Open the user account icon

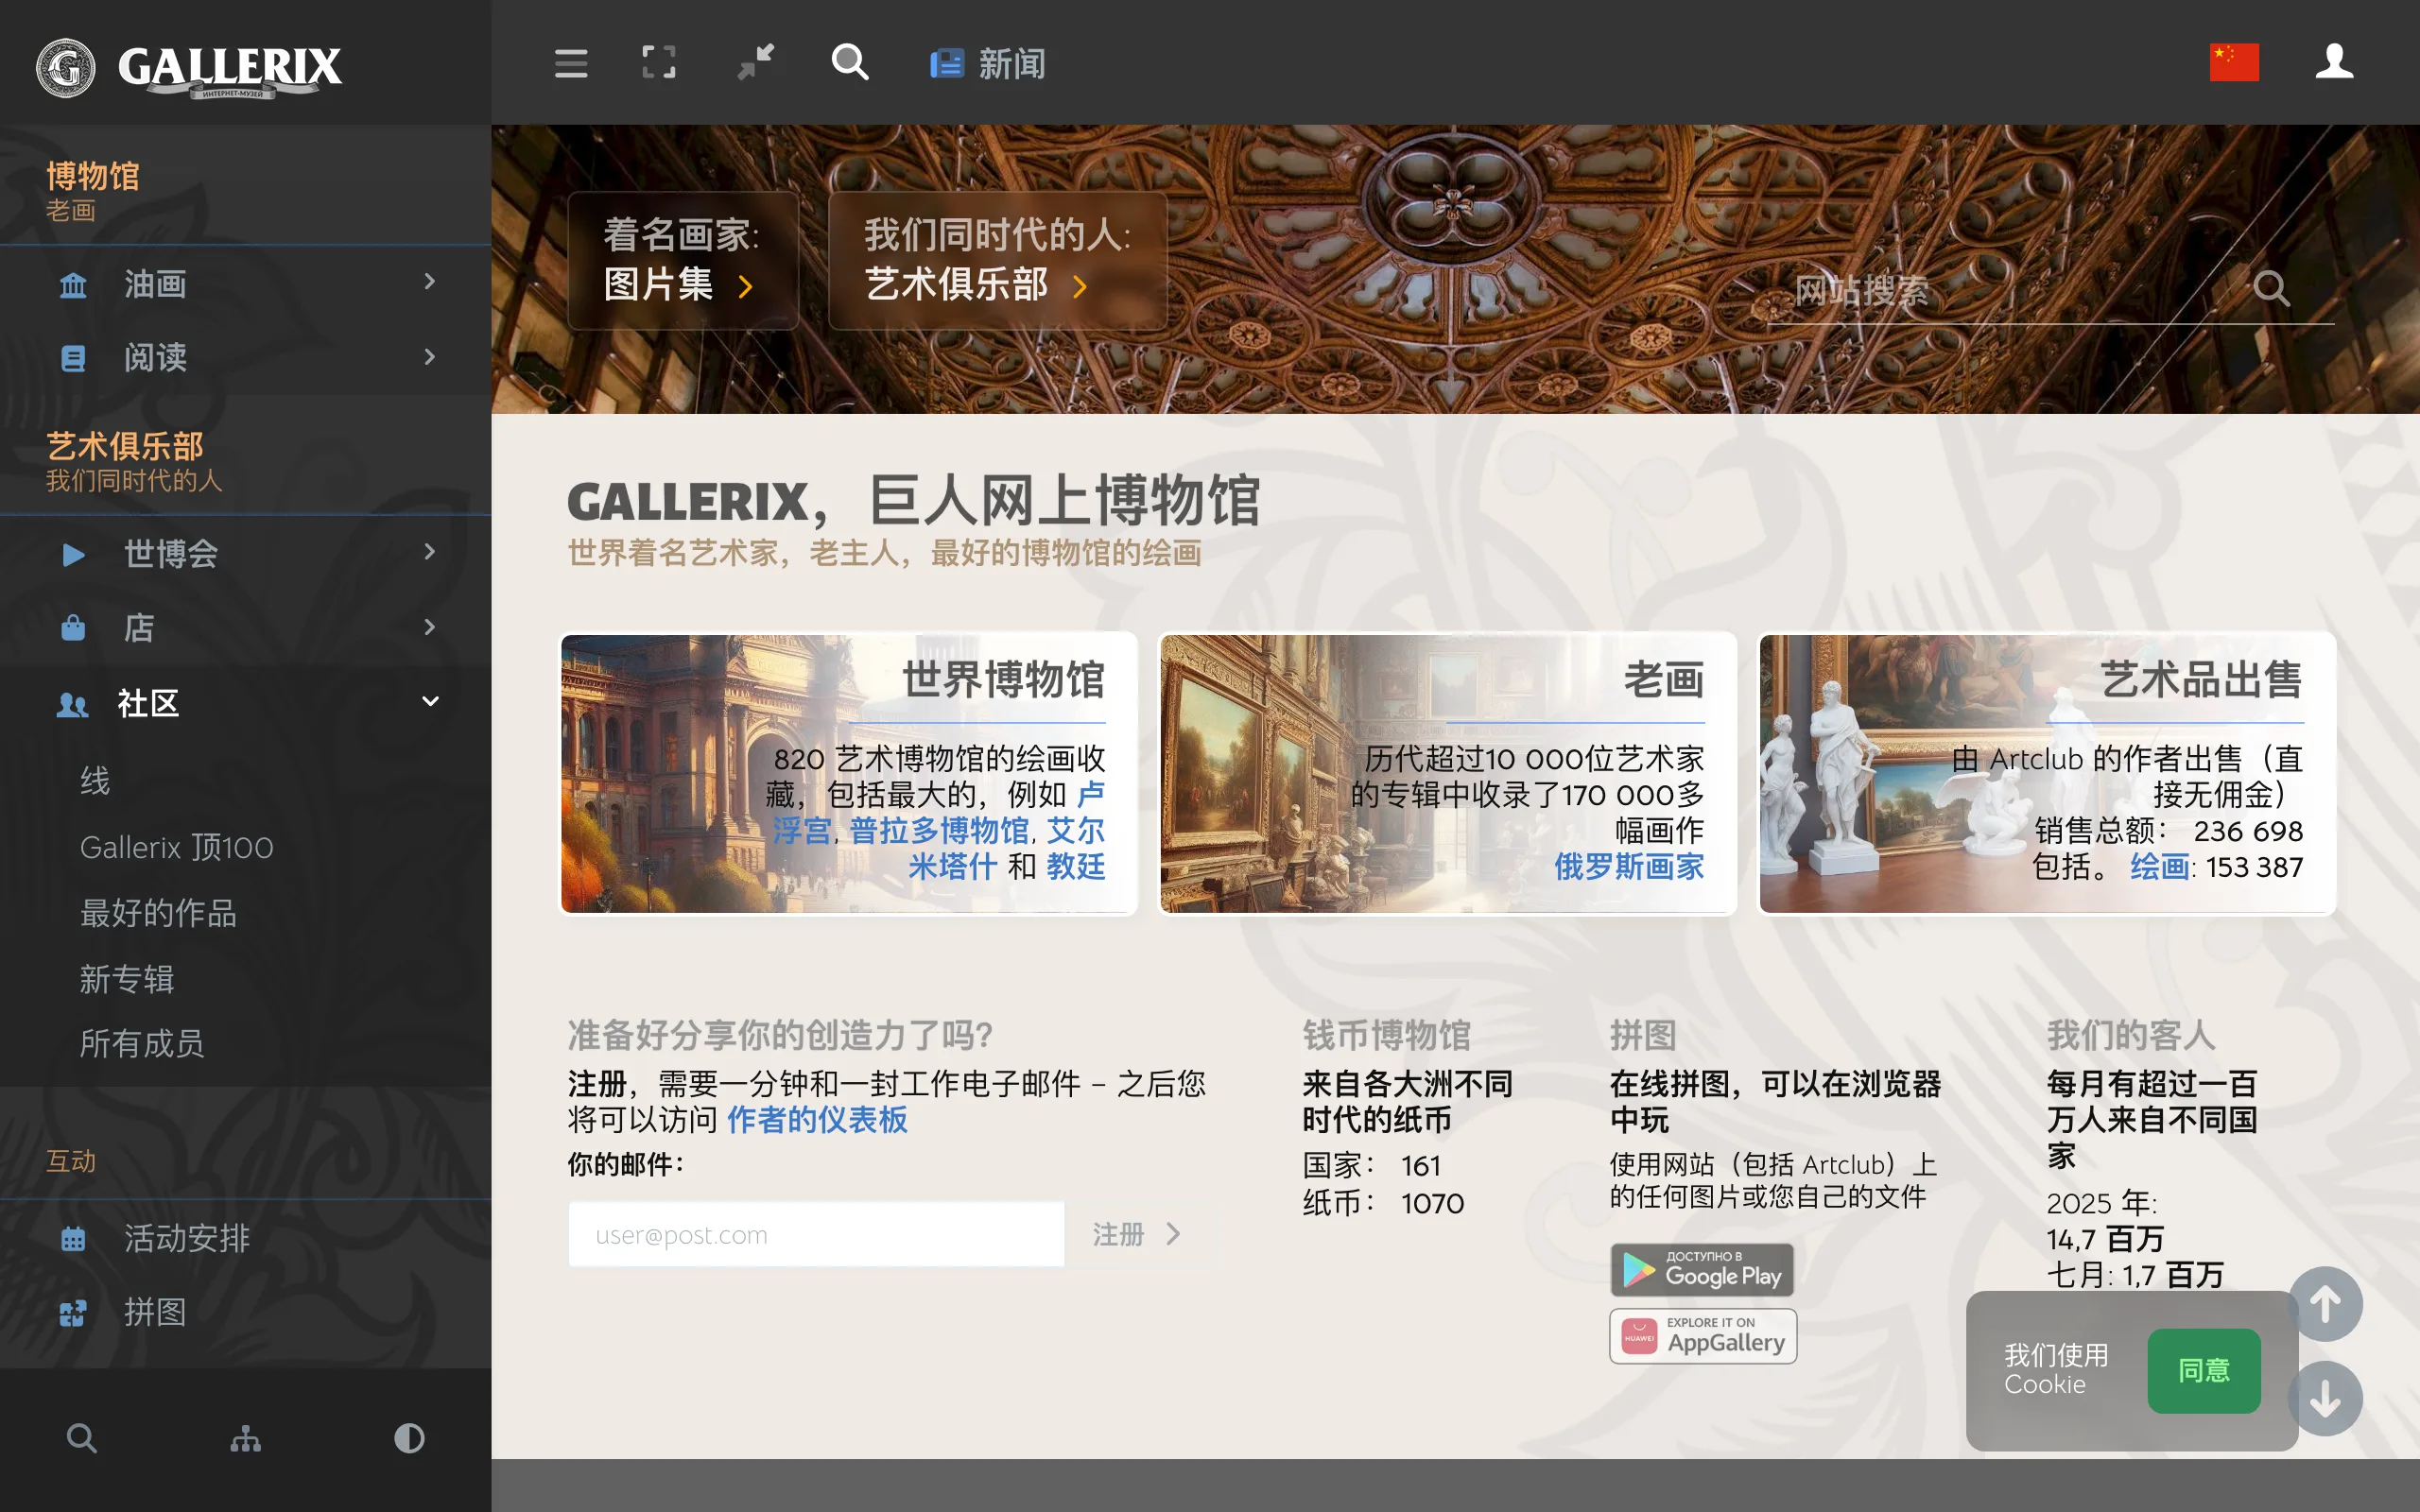(x=2334, y=62)
